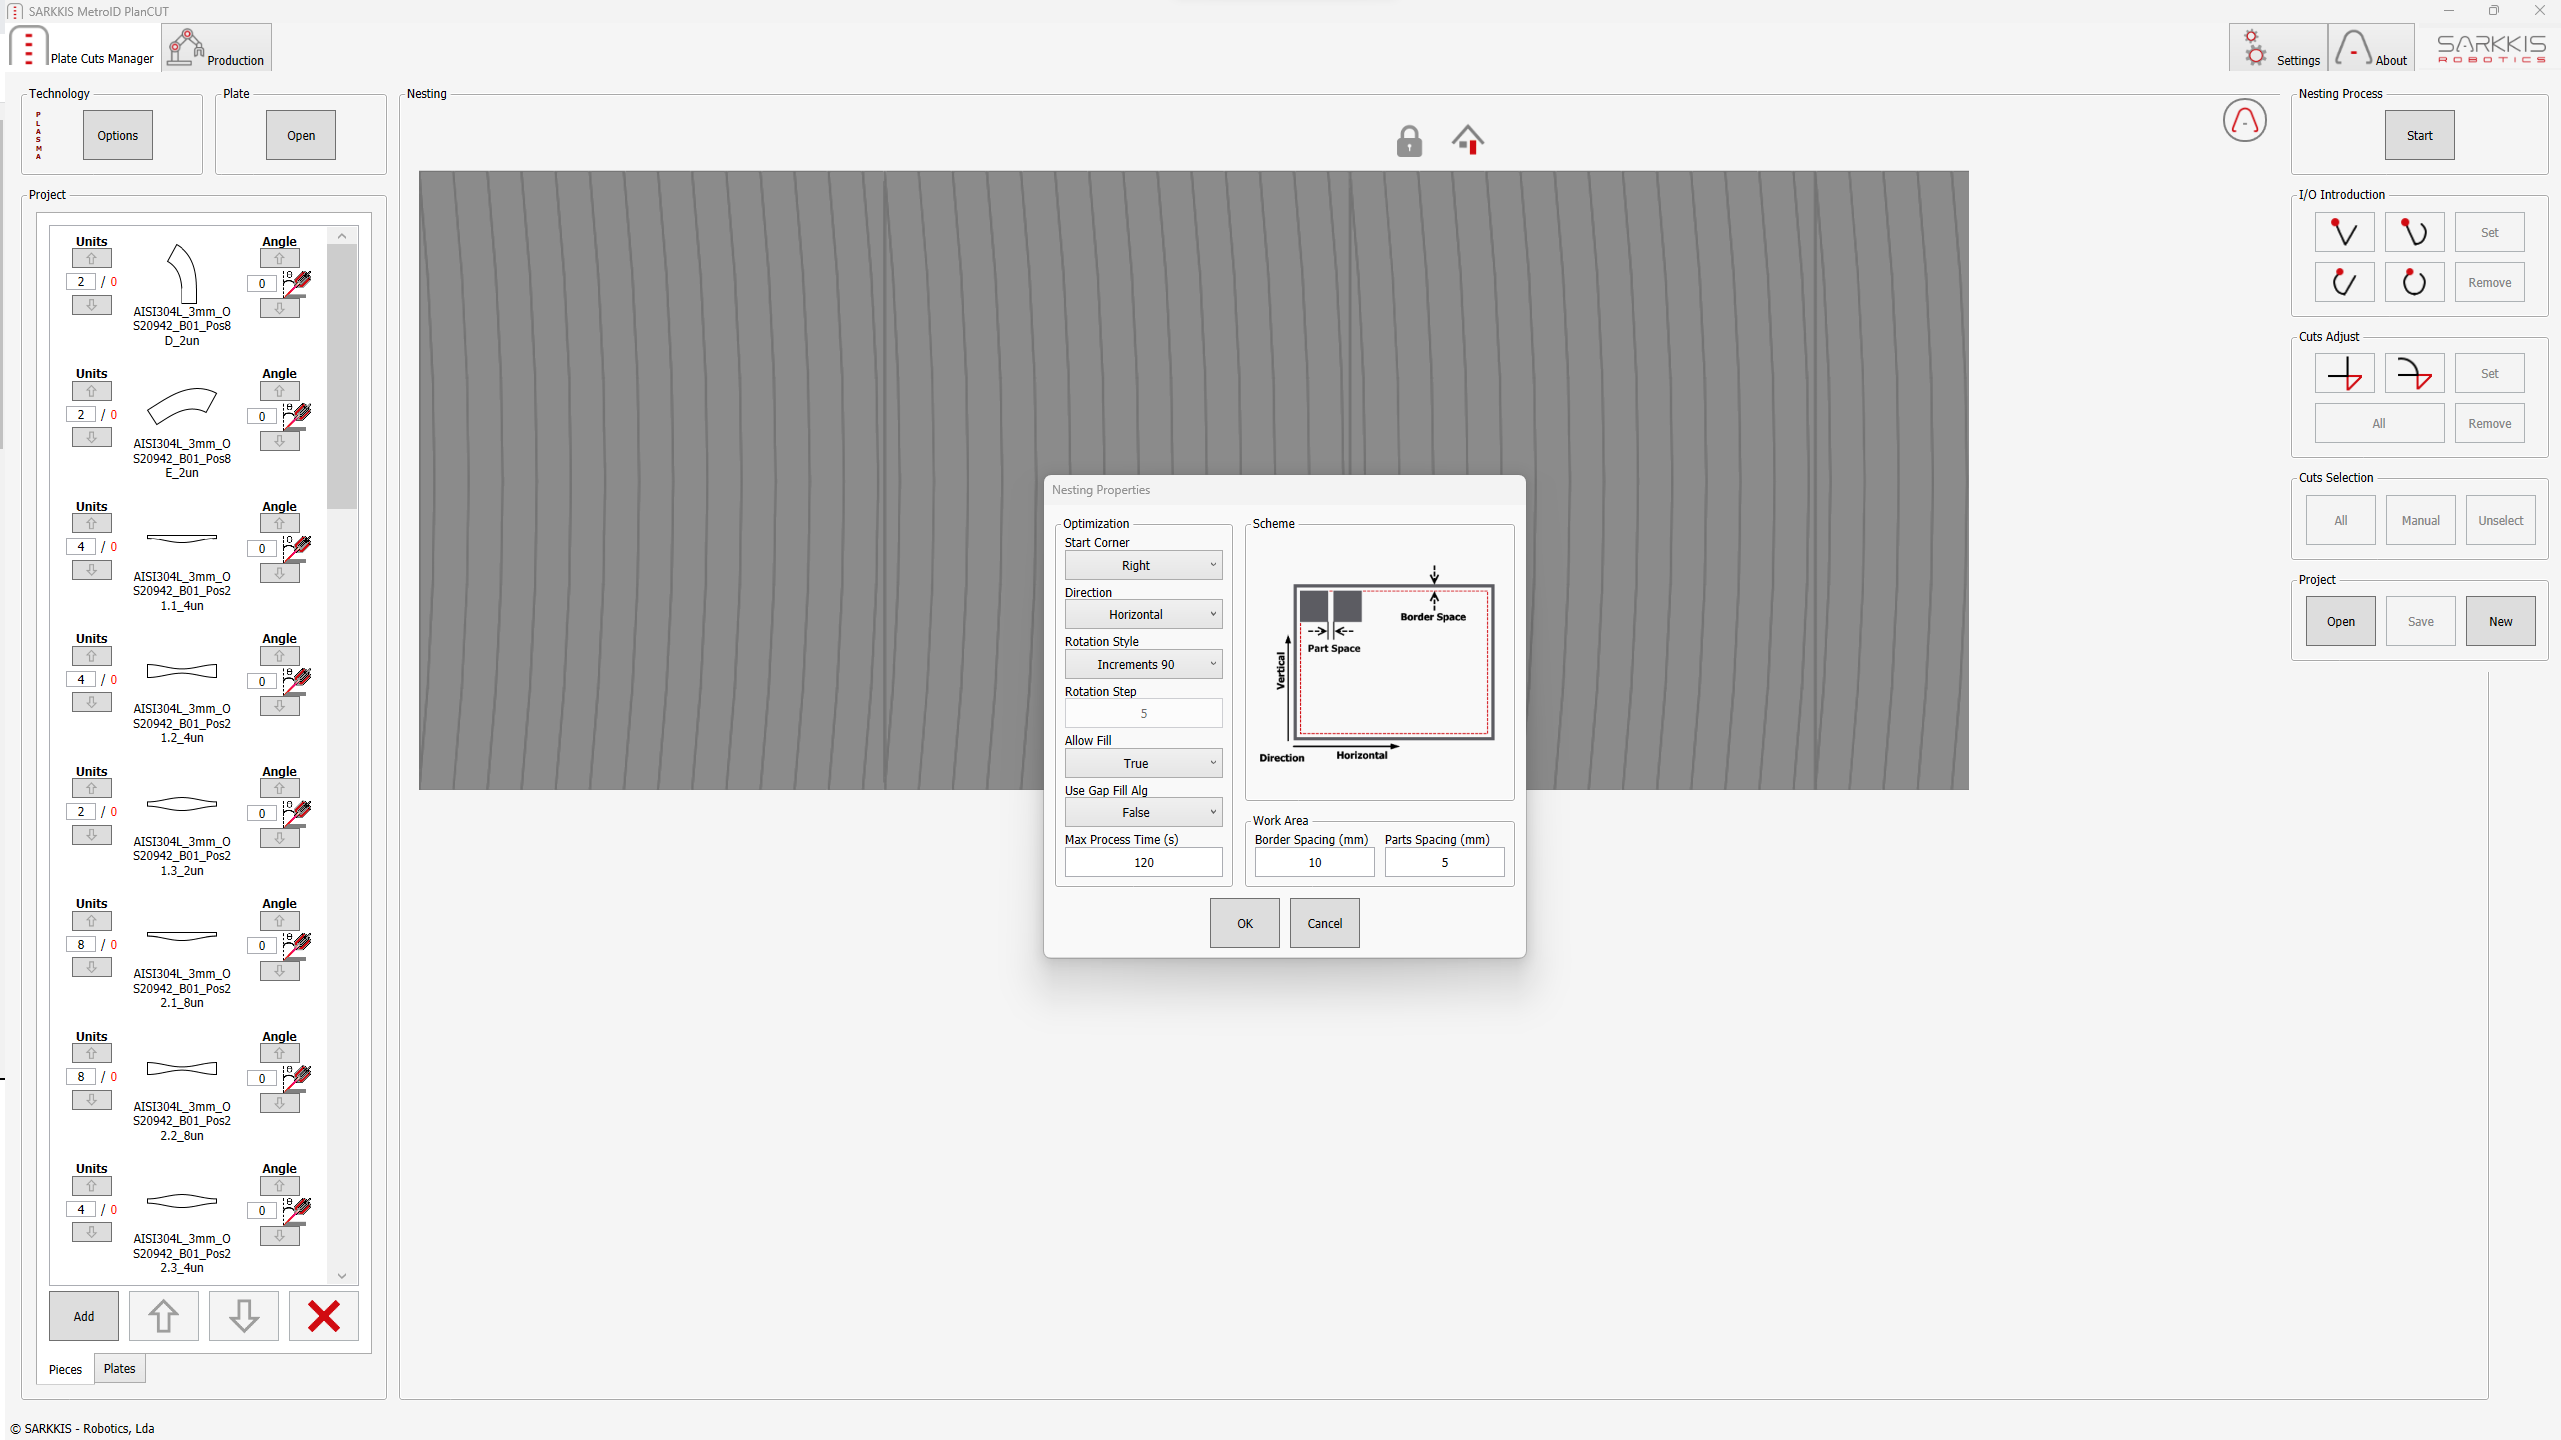Click Start in Nesting Process
2561x1440 pixels.
[x=2419, y=135]
